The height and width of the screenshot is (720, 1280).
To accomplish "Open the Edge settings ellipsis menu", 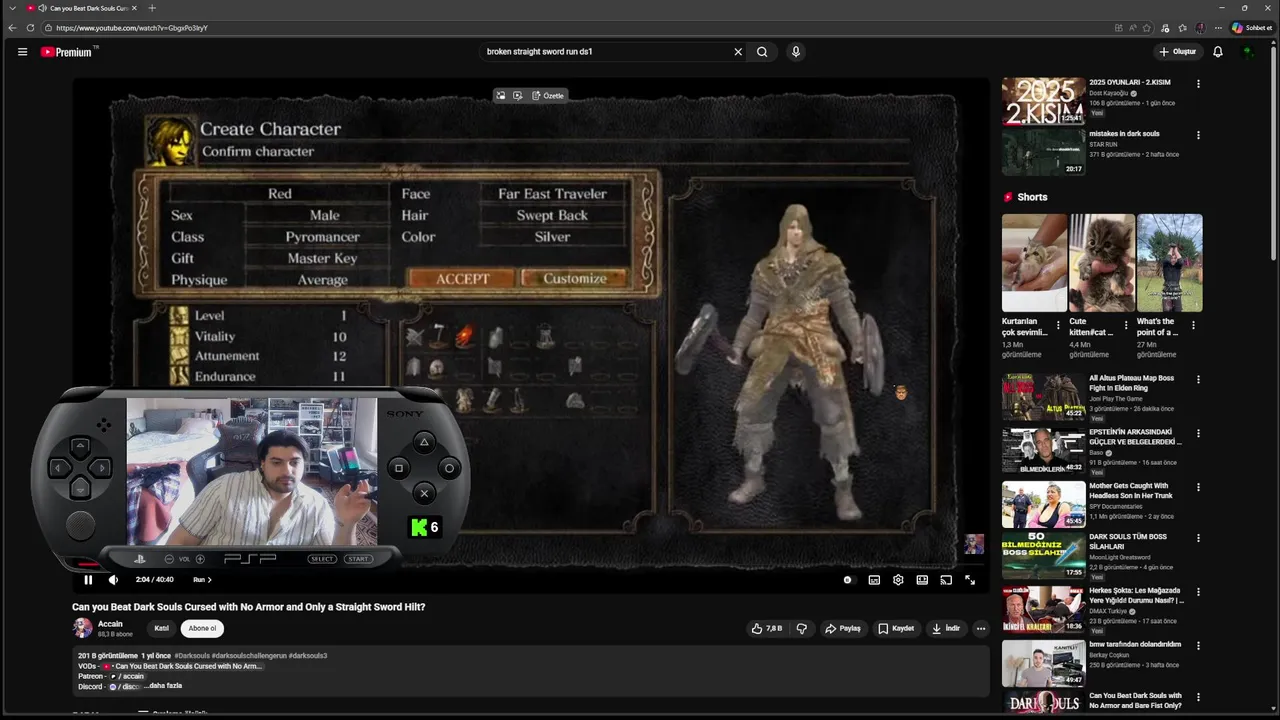I will (1218, 28).
